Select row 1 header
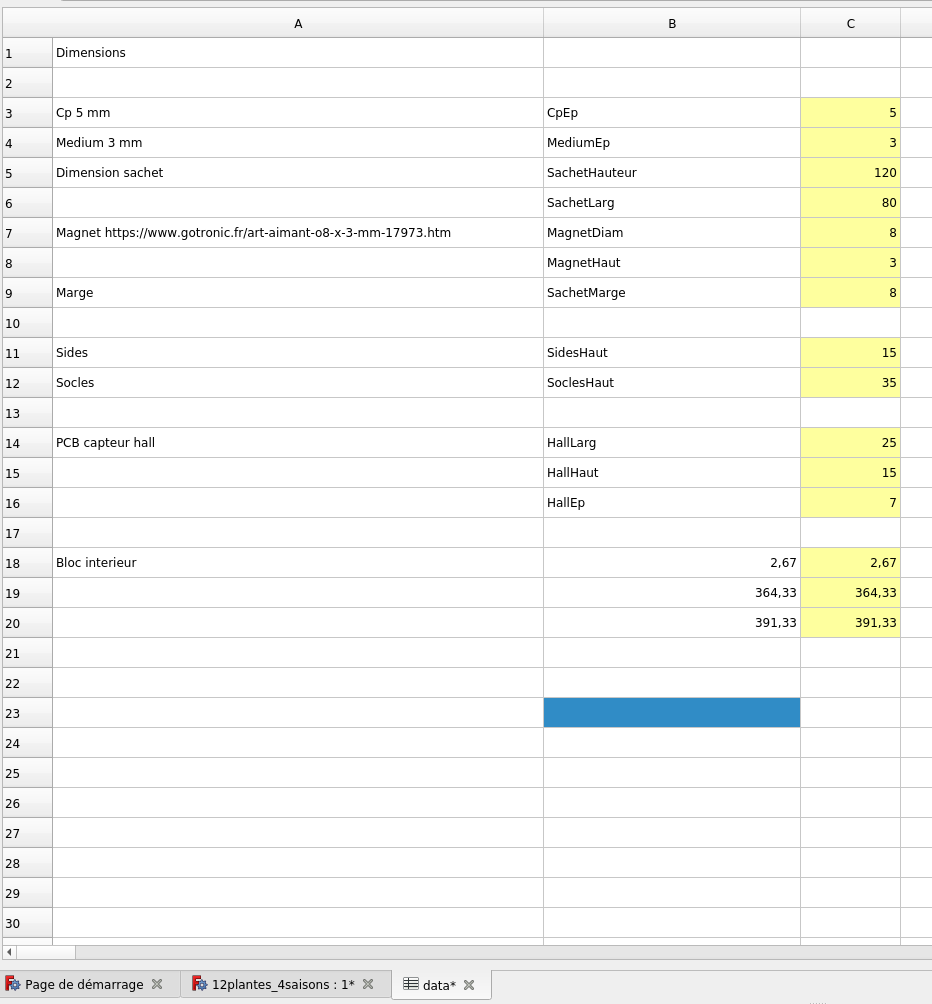 coord(27,53)
